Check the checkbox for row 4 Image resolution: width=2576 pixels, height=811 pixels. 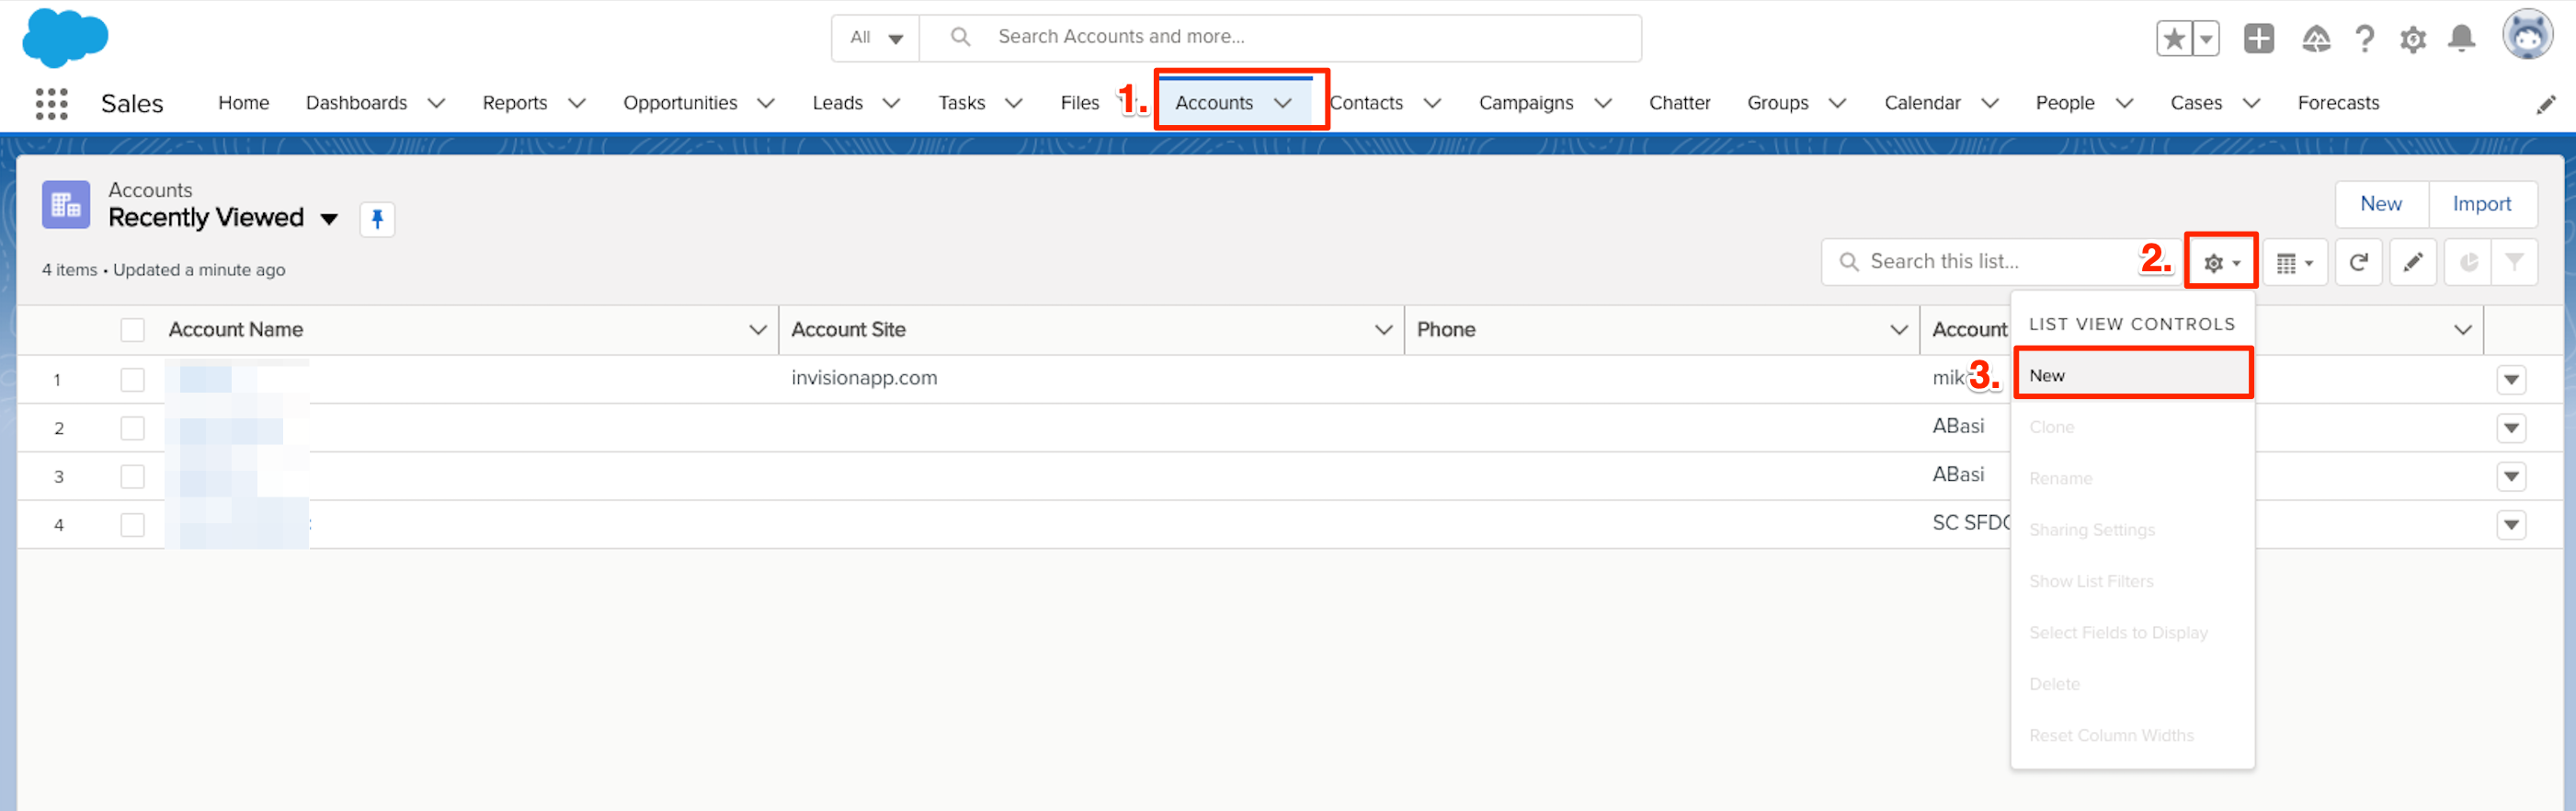click(132, 525)
